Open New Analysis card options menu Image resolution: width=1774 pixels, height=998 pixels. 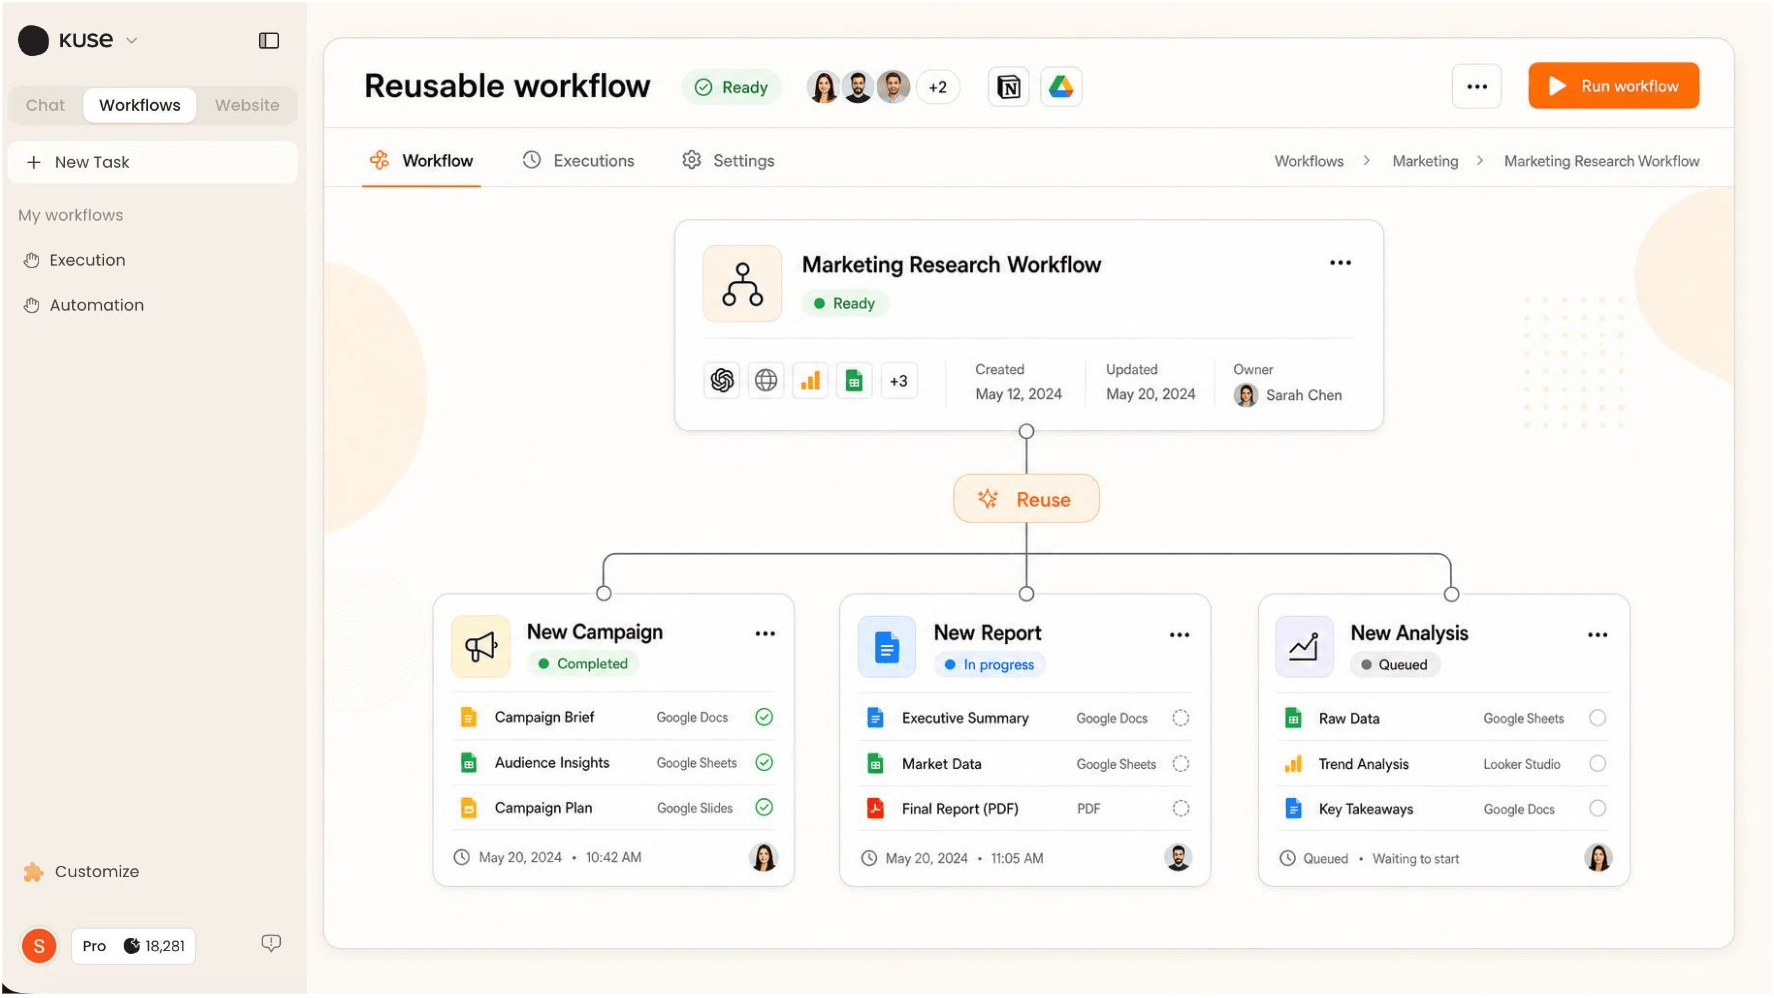1598,635
